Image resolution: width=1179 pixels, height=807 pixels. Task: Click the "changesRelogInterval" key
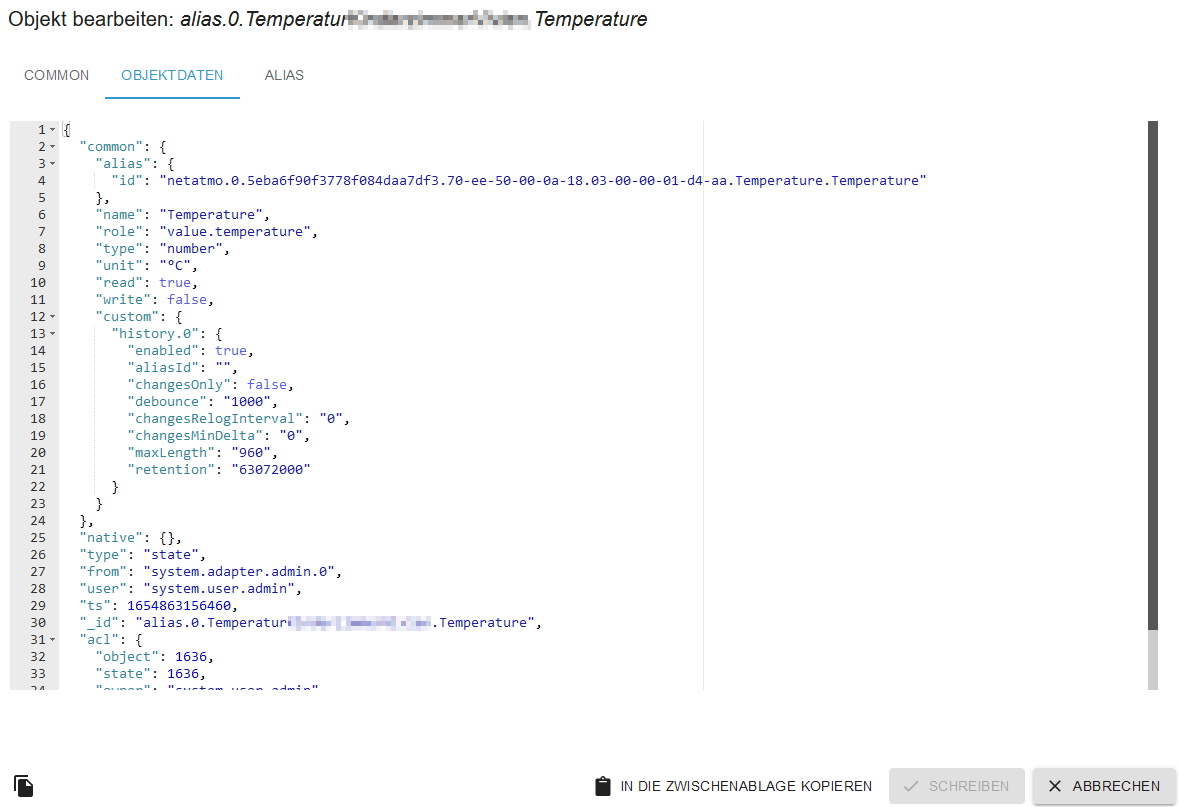215,419
